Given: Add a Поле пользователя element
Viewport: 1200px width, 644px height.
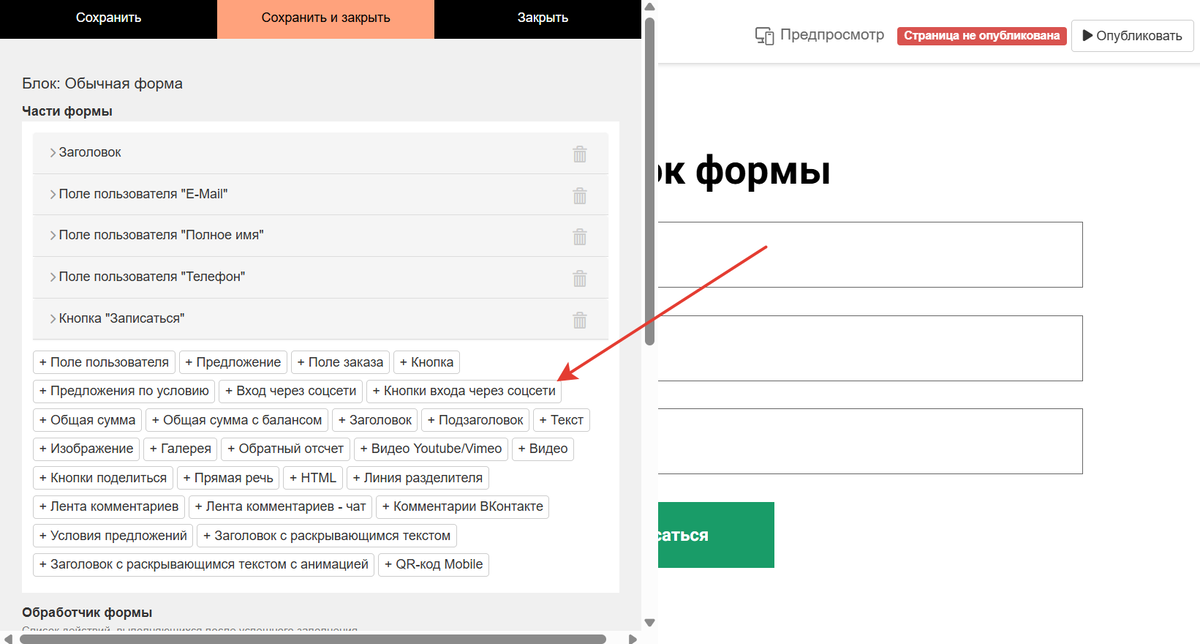Looking at the screenshot, I should click(105, 362).
